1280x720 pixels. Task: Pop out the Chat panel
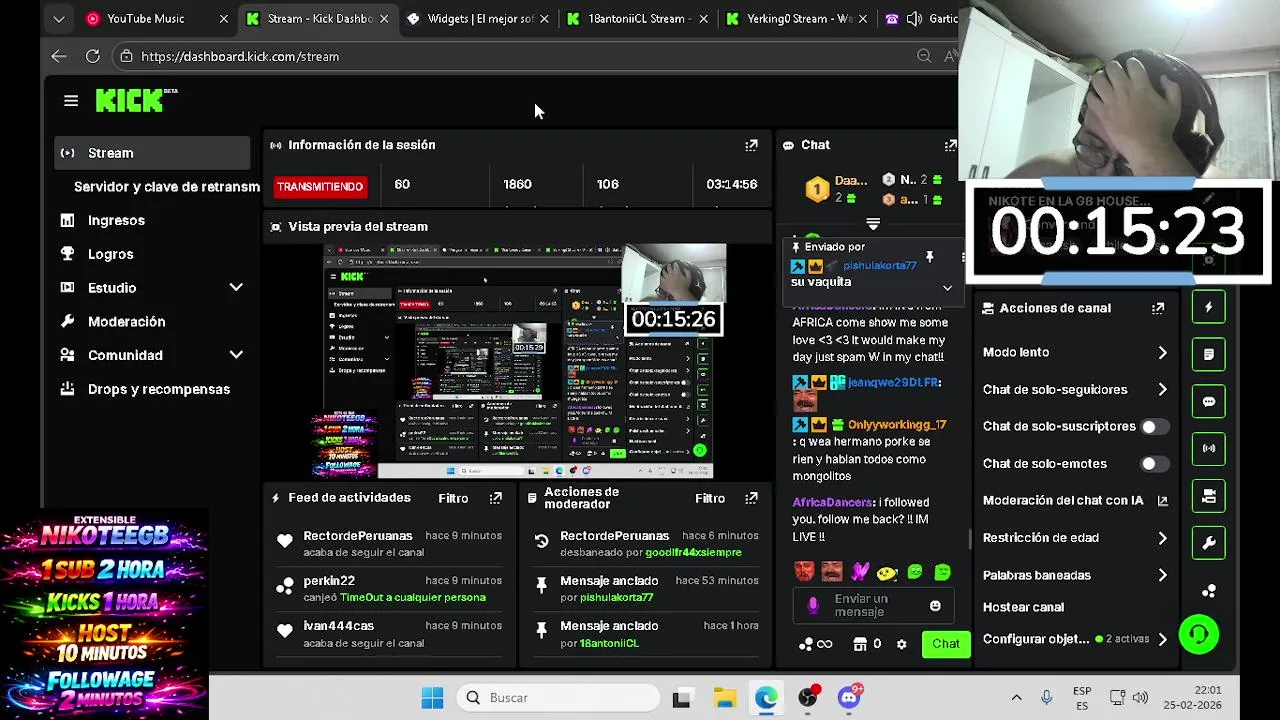coord(950,145)
